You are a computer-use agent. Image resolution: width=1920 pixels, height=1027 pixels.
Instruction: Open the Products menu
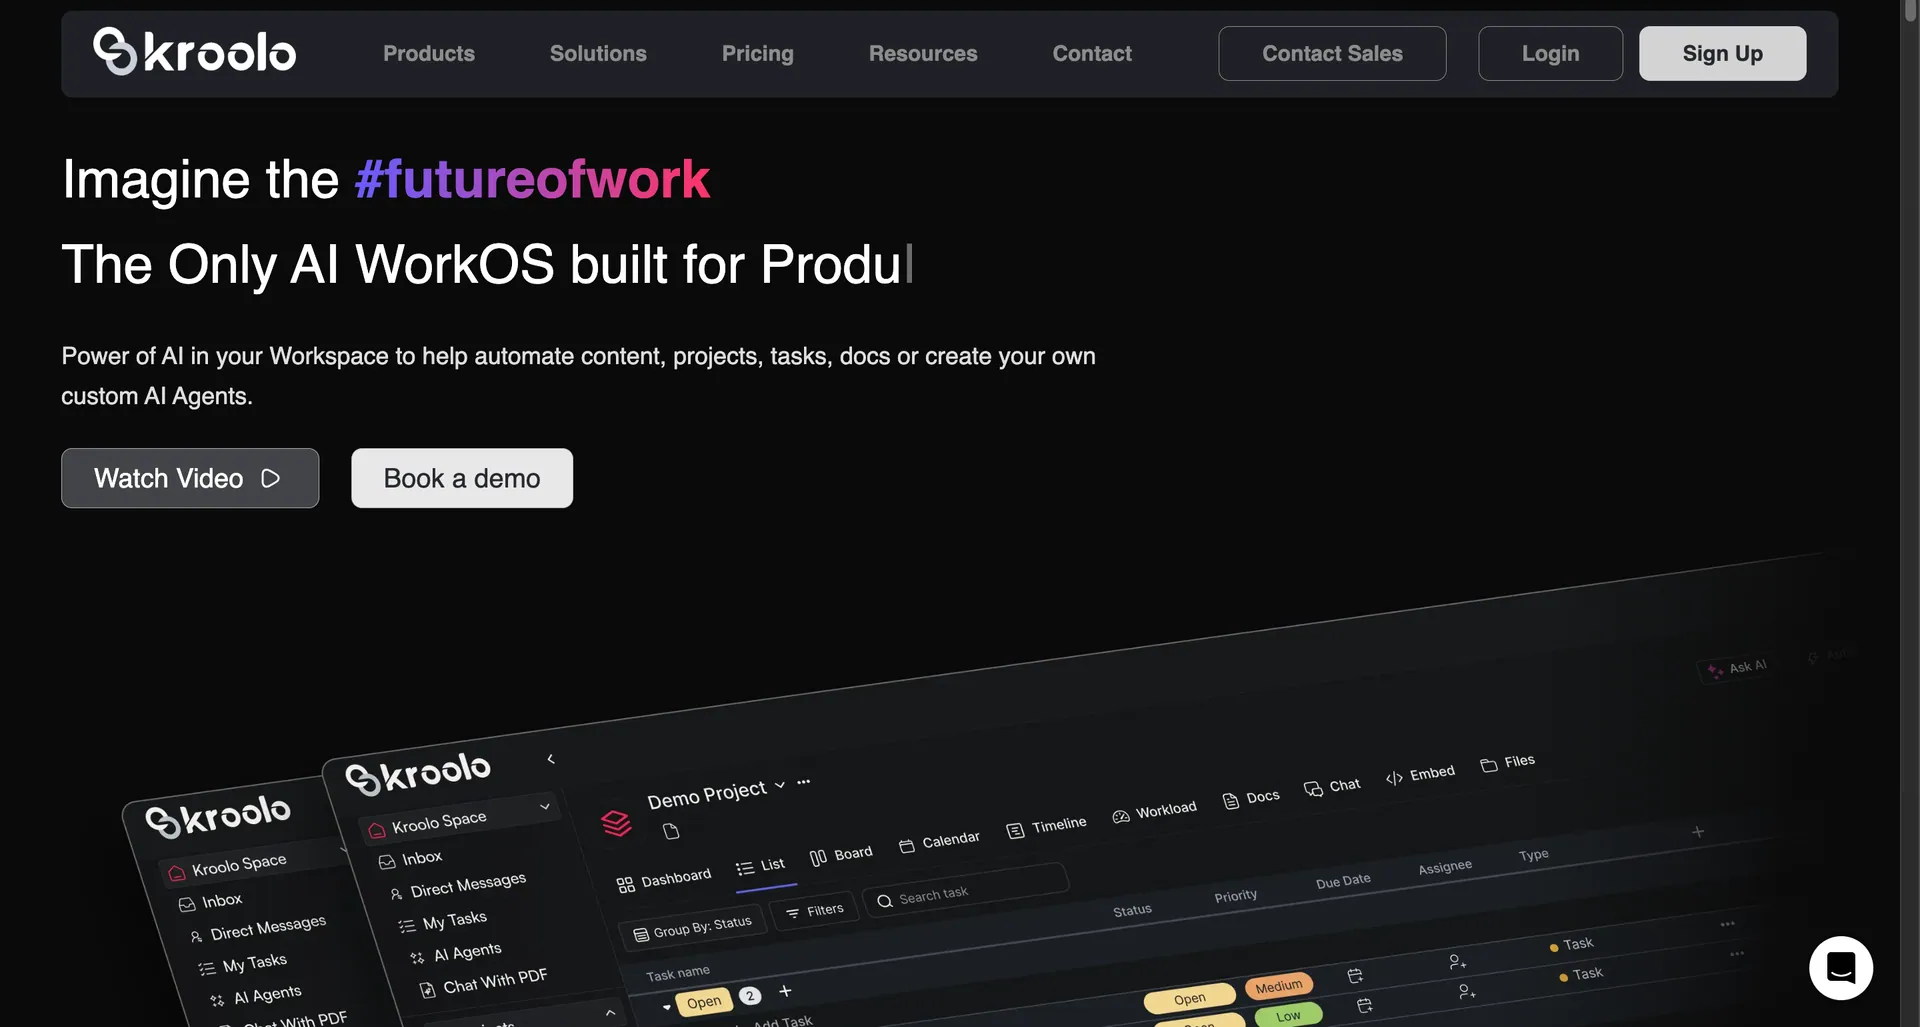(x=429, y=54)
